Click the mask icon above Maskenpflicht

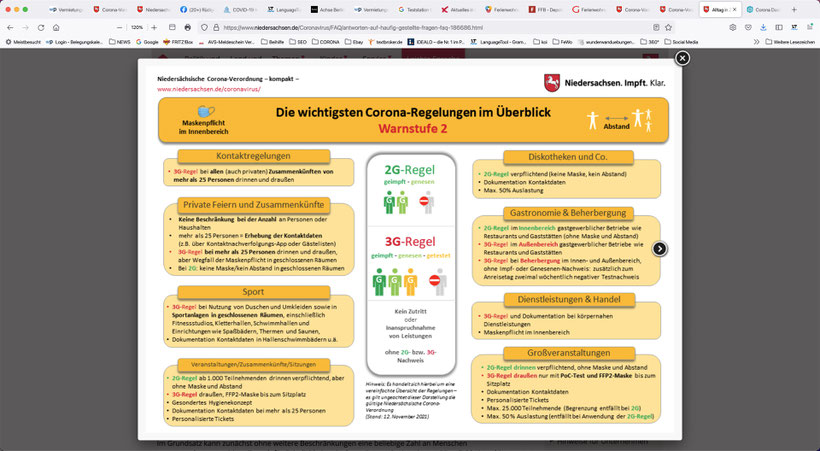pyautogui.click(x=206, y=111)
